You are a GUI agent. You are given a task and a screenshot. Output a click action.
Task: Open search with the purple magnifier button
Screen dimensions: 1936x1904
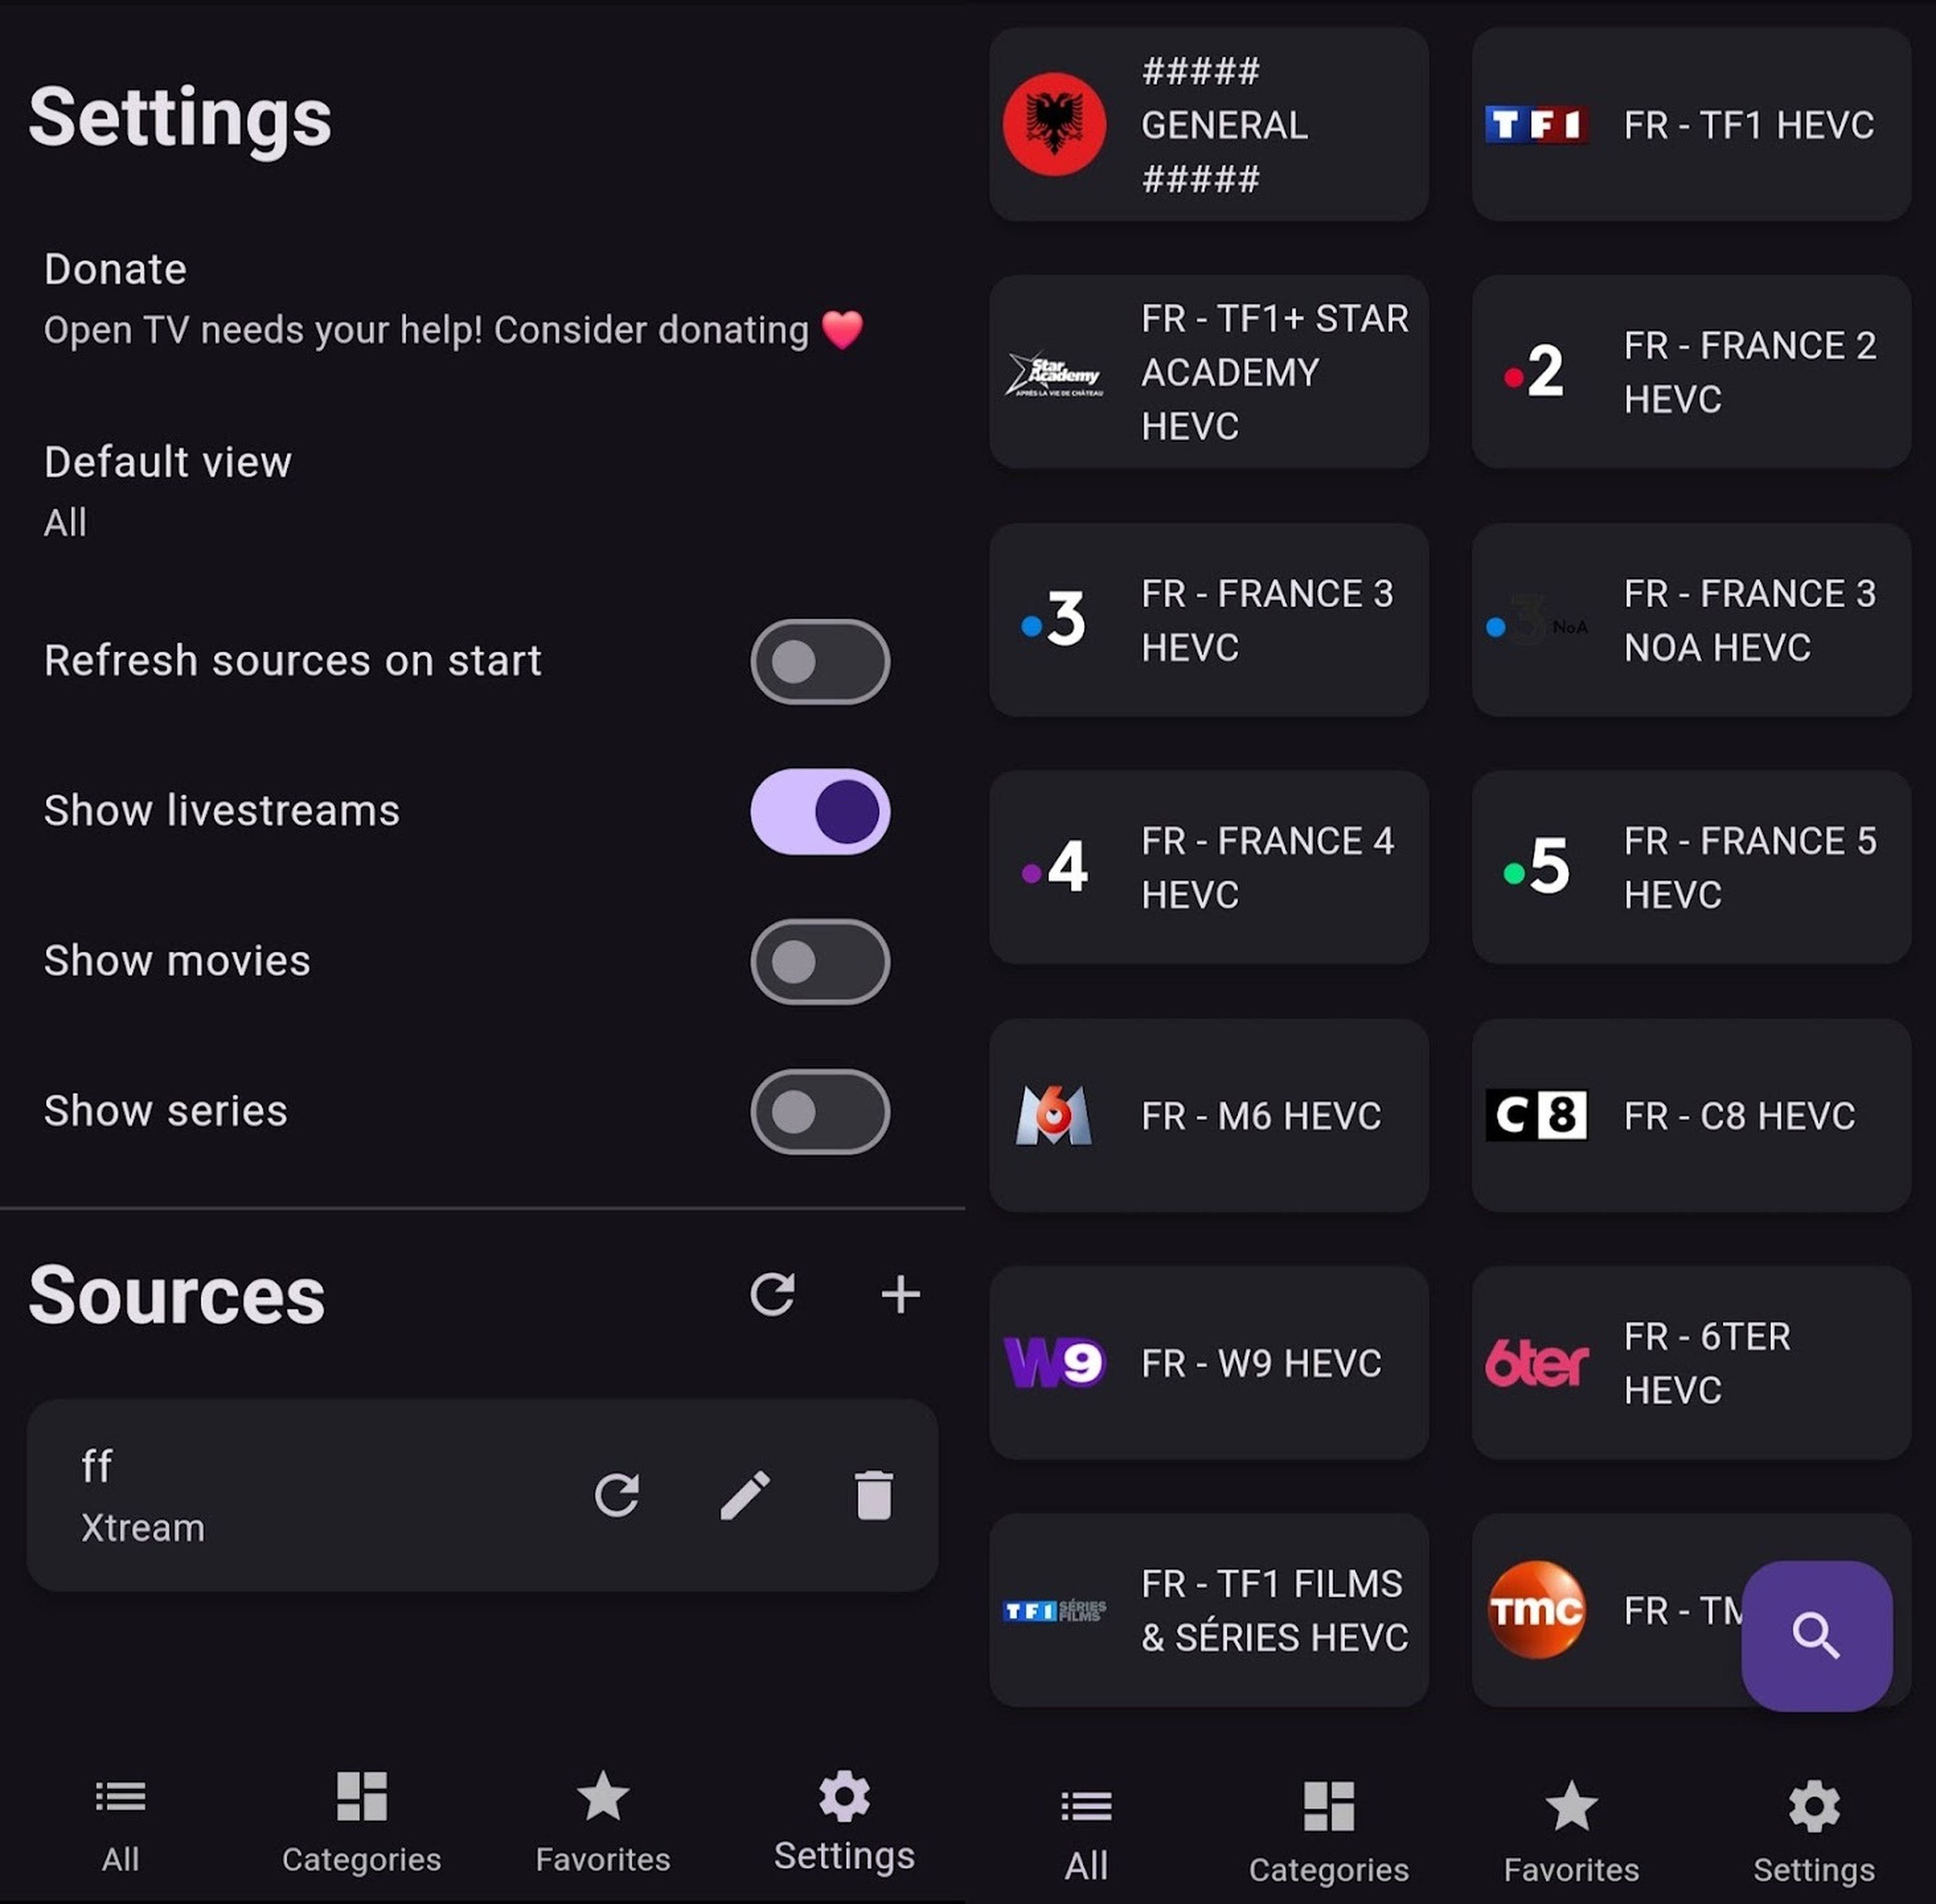(1816, 1636)
